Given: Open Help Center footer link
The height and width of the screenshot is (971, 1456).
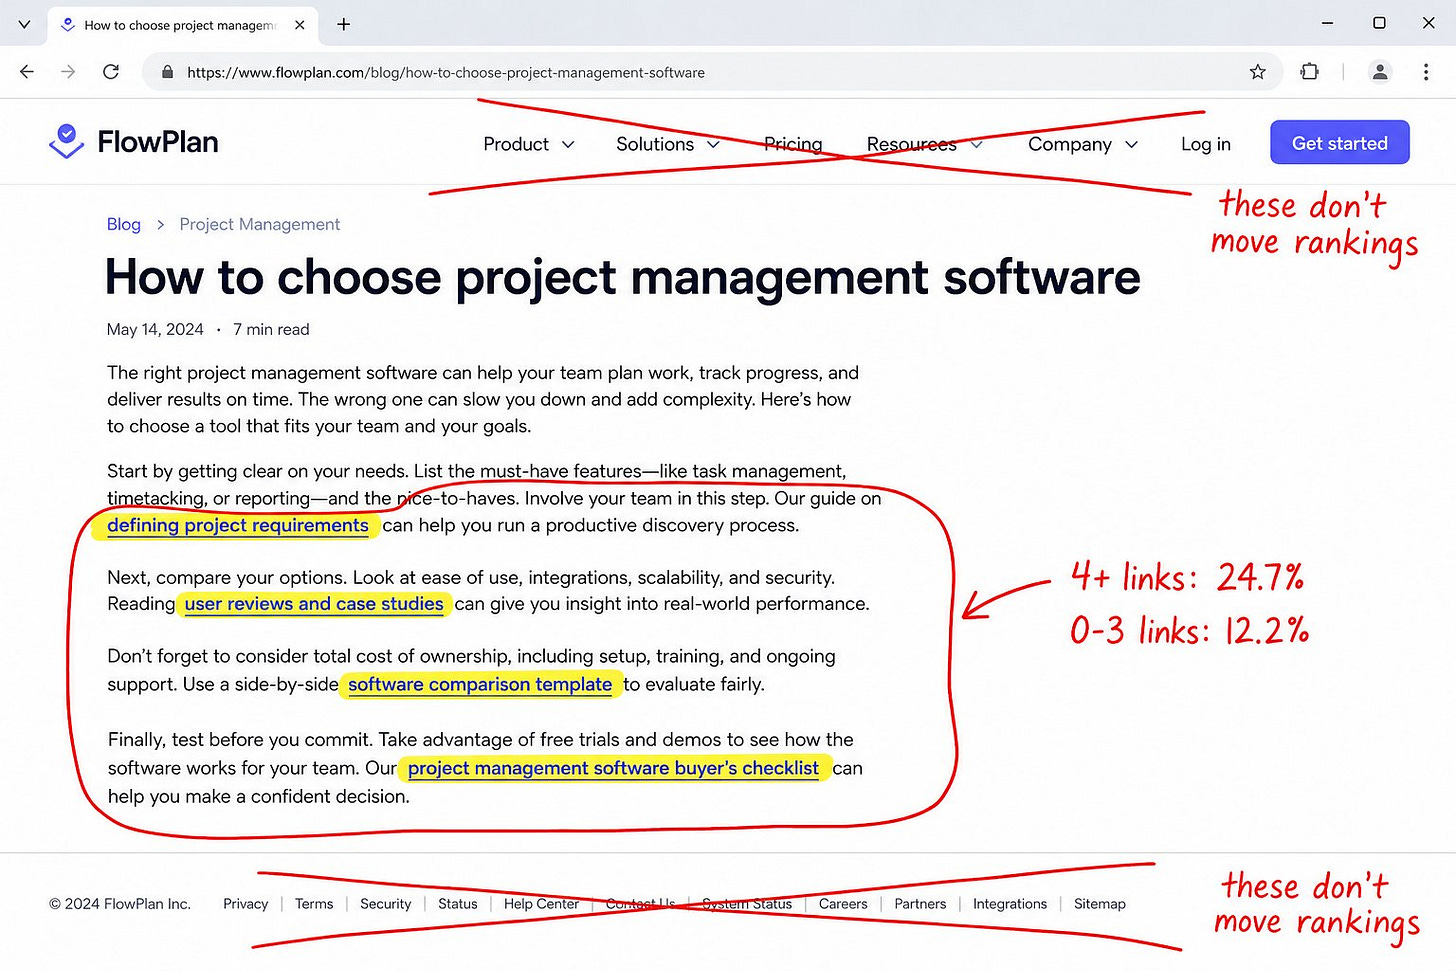Looking at the screenshot, I should point(541,904).
